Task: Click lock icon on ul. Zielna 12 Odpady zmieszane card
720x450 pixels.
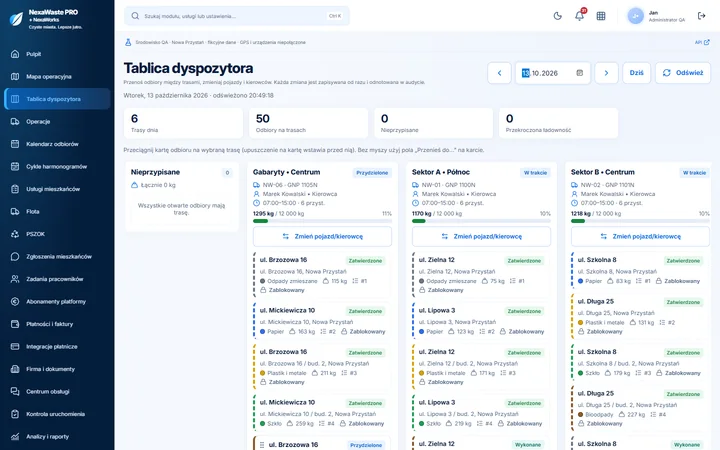Action: [x=422, y=290]
